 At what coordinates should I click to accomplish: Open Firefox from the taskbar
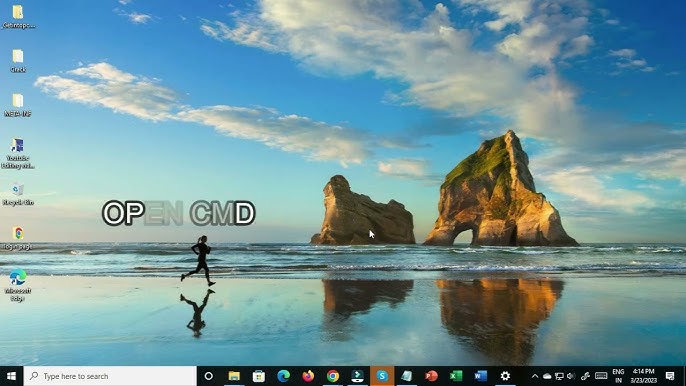tap(308, 376)
